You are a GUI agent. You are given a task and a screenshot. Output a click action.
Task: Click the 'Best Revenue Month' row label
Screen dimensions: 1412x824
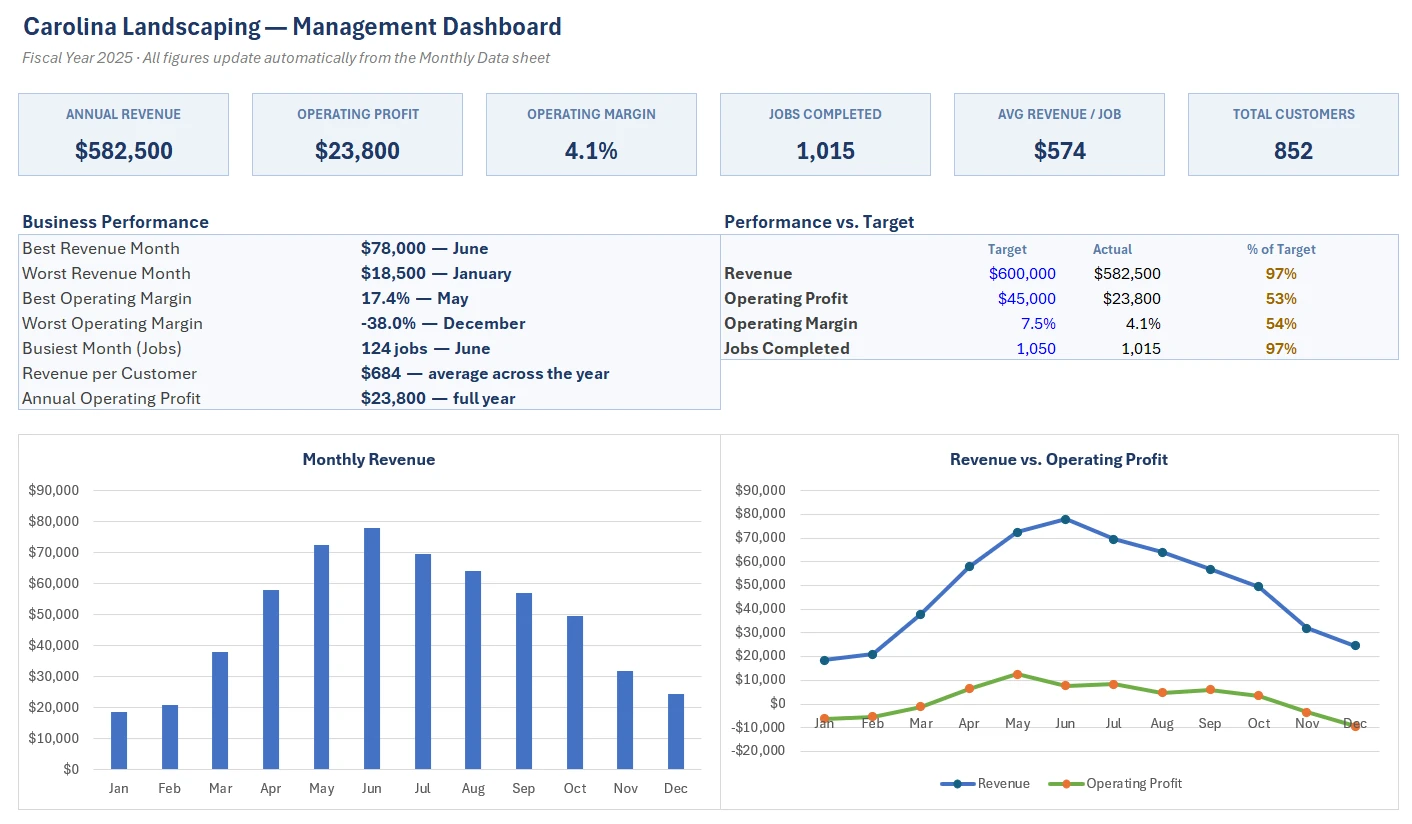(101, 248)
